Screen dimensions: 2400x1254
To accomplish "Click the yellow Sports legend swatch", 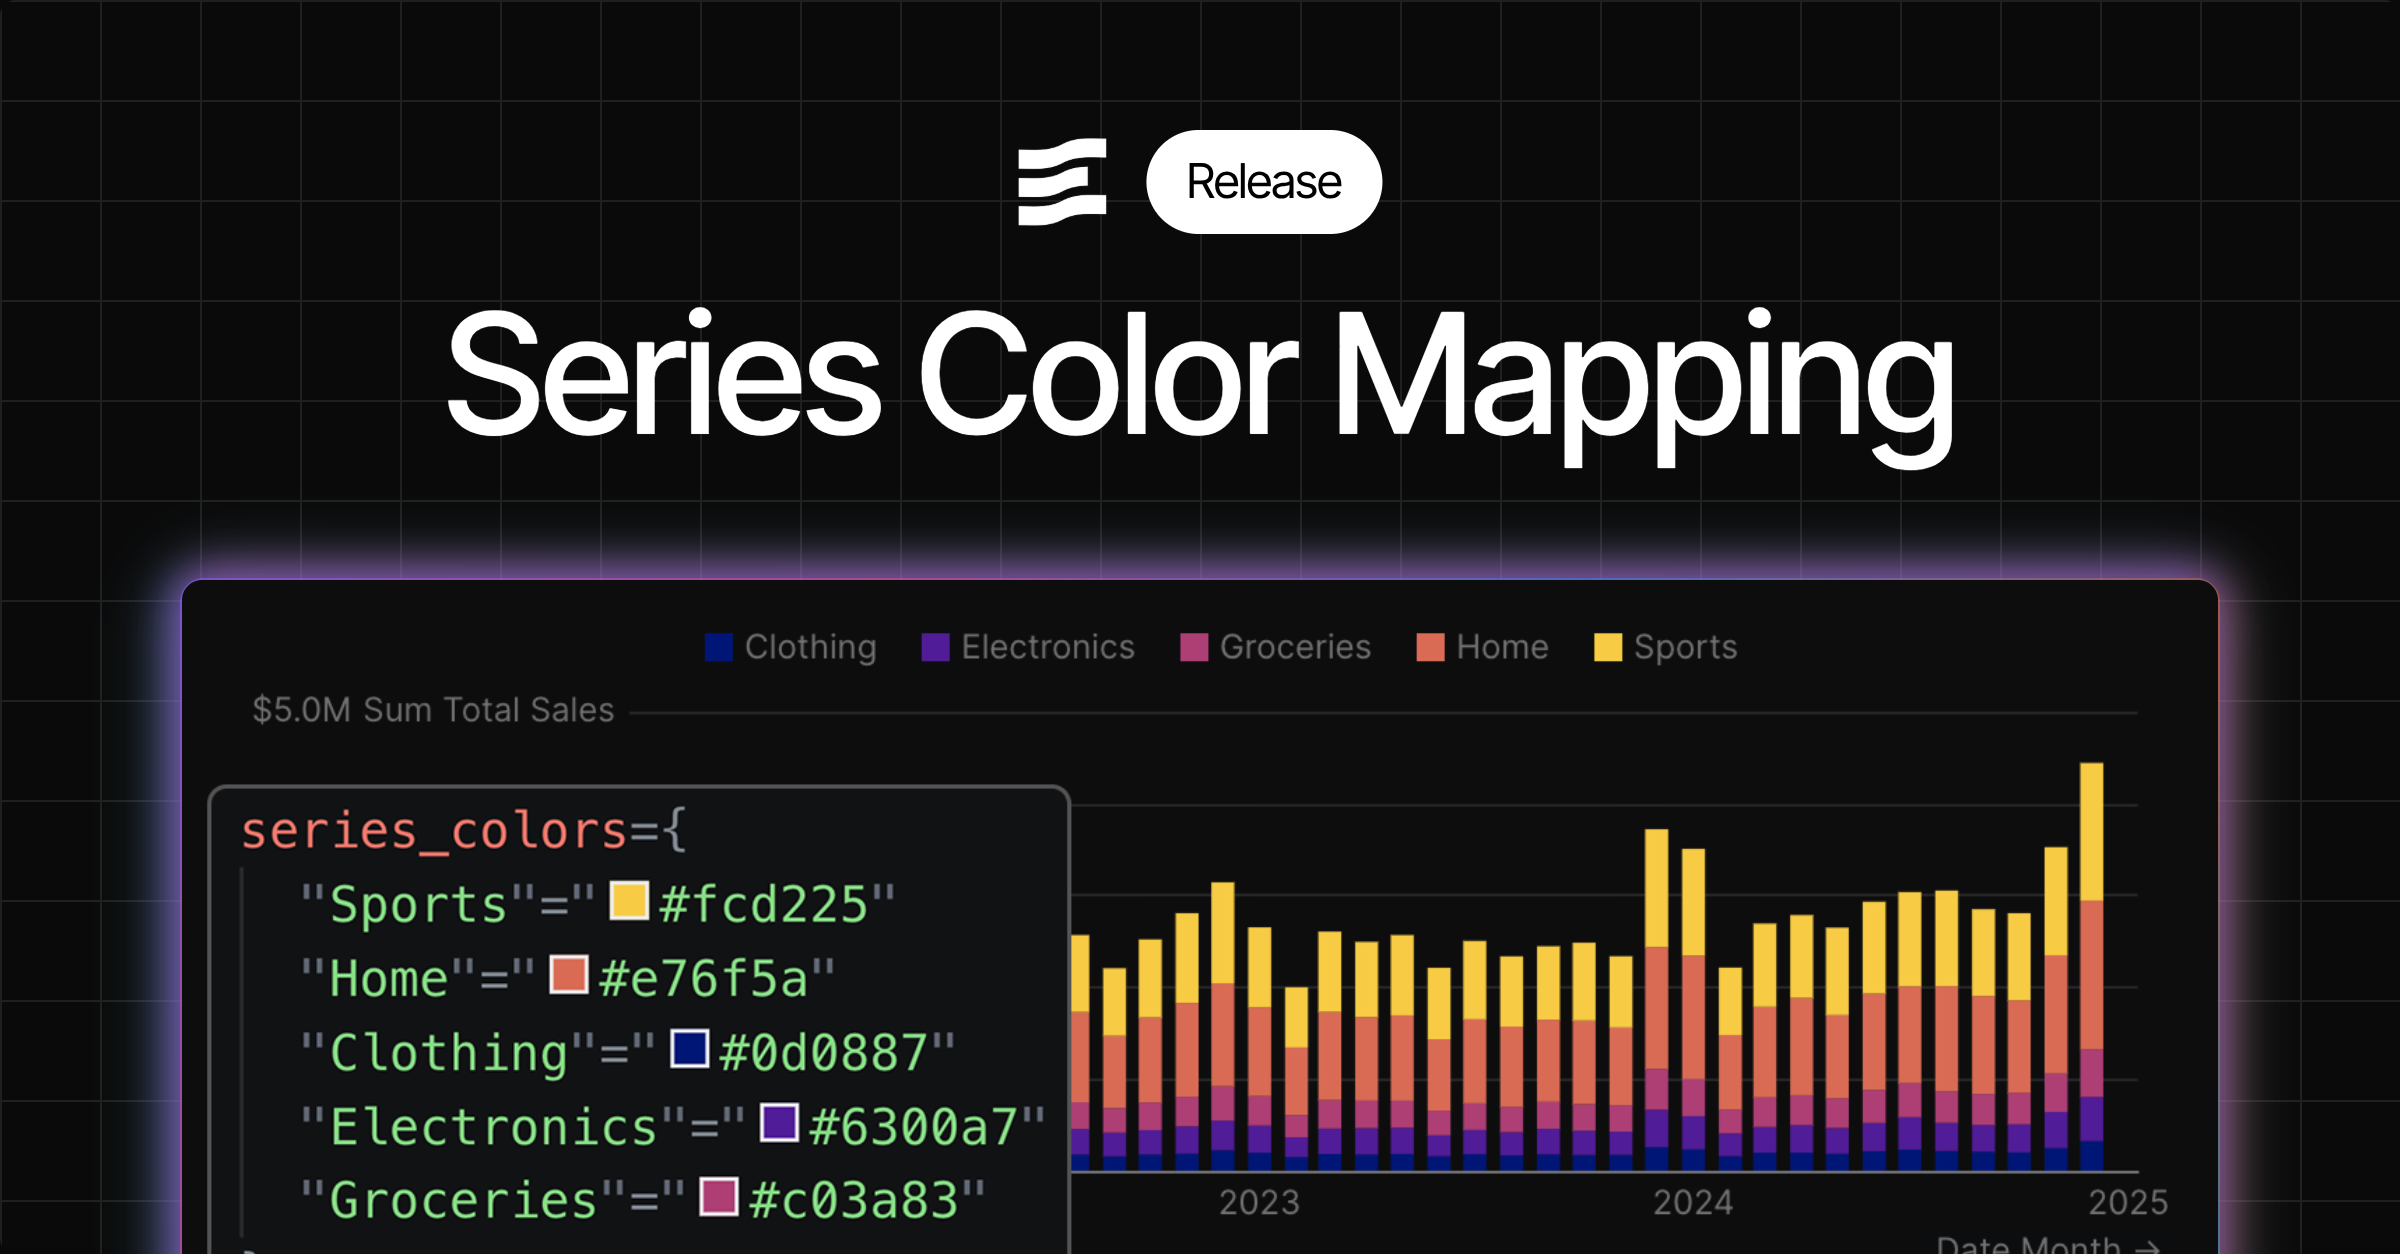I will [x=1607, y=647].
